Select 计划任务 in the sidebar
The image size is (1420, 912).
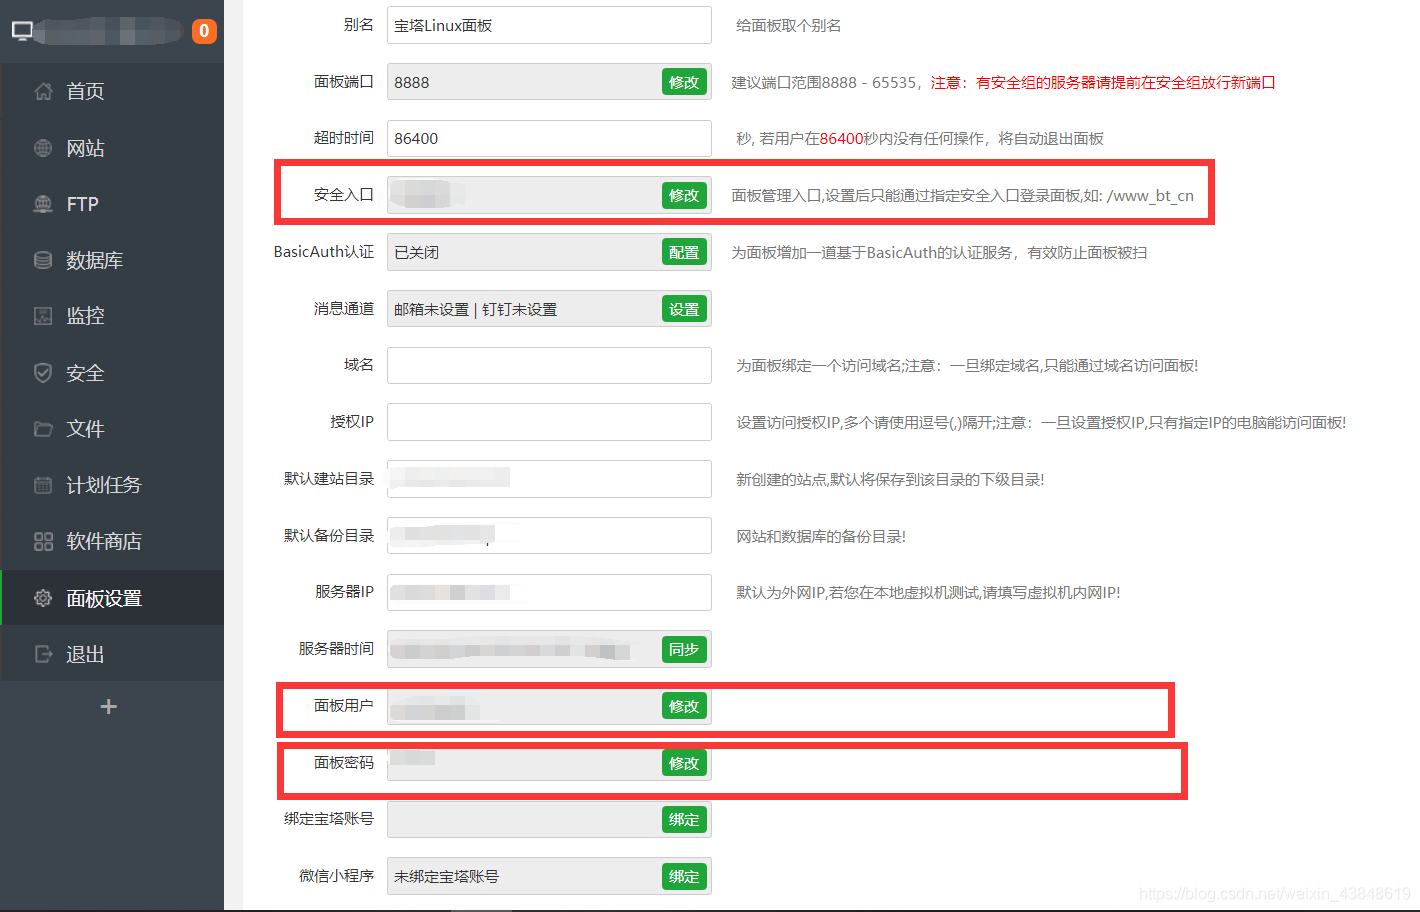point(112,485)
